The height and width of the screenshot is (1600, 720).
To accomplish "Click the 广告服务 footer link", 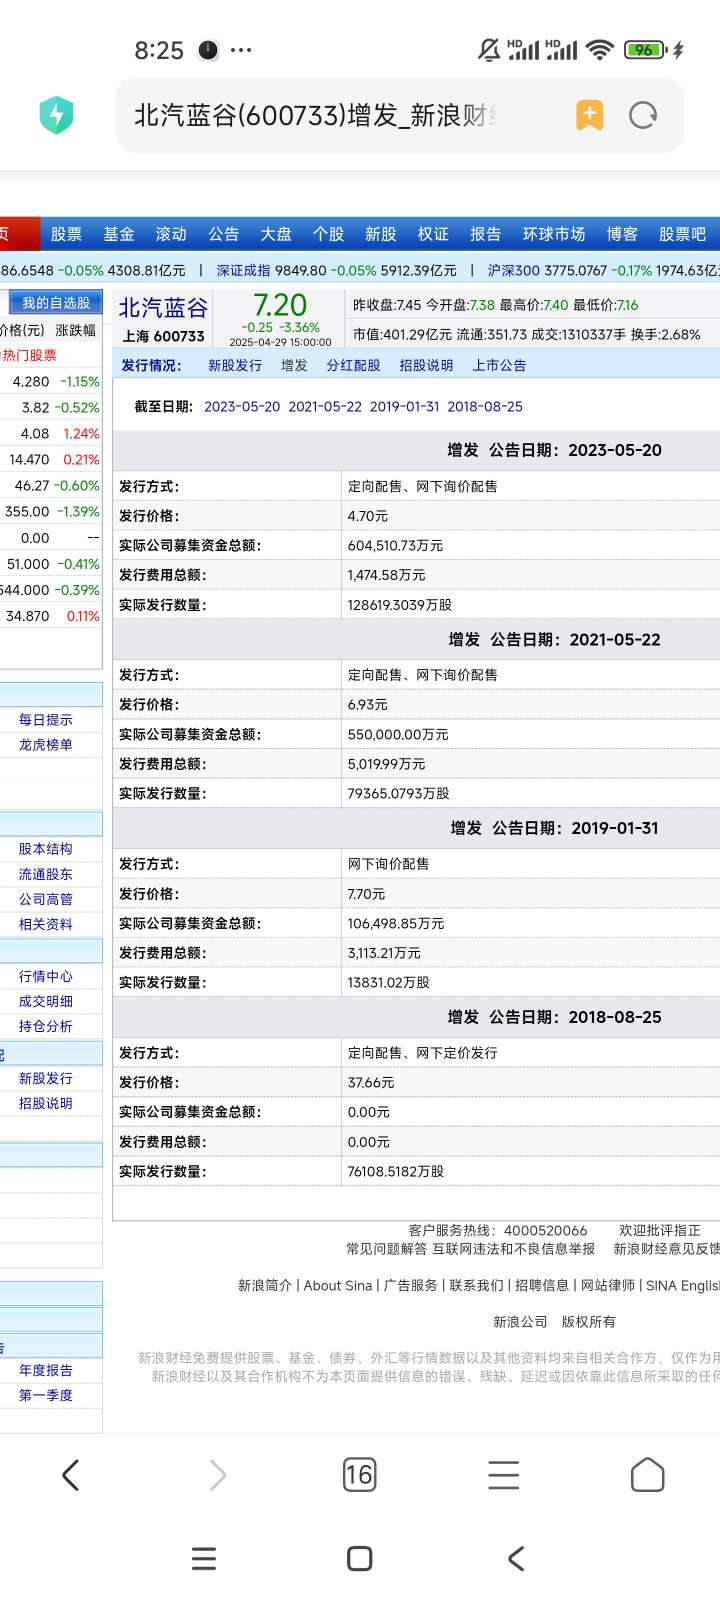I will pos(411,1285).
